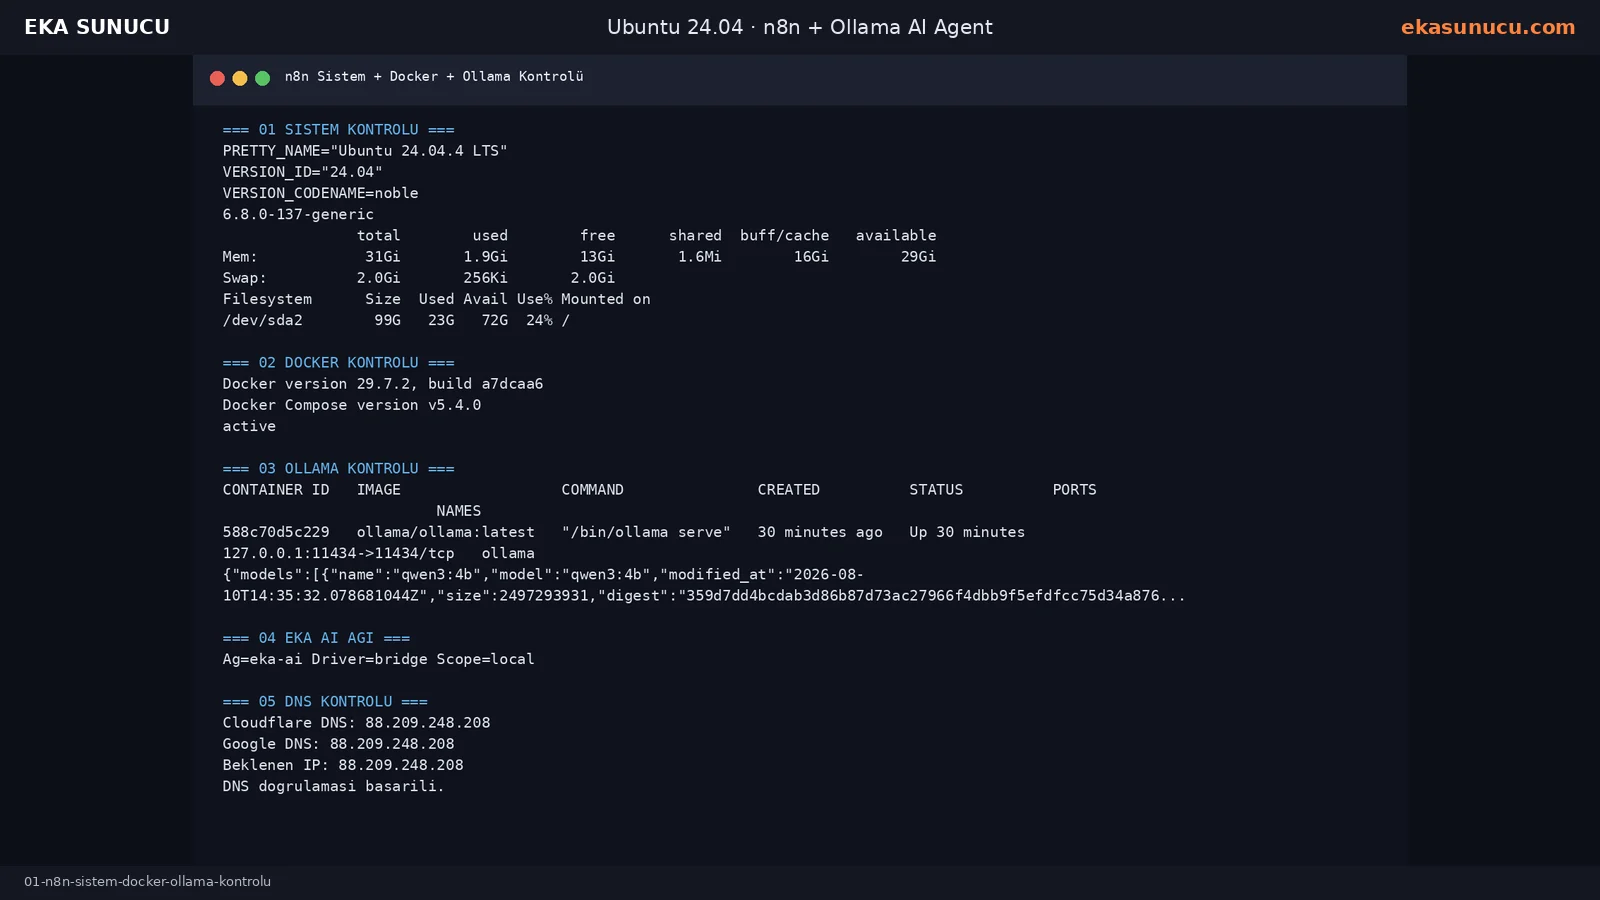Click the 'COMMAND' column header
1600x900 pixels.
pos(592,490)
